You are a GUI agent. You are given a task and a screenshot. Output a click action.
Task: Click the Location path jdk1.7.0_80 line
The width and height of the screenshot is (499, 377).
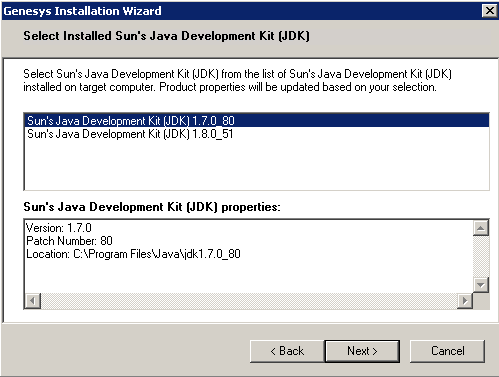pyautogui.click(x=133, y=254)
